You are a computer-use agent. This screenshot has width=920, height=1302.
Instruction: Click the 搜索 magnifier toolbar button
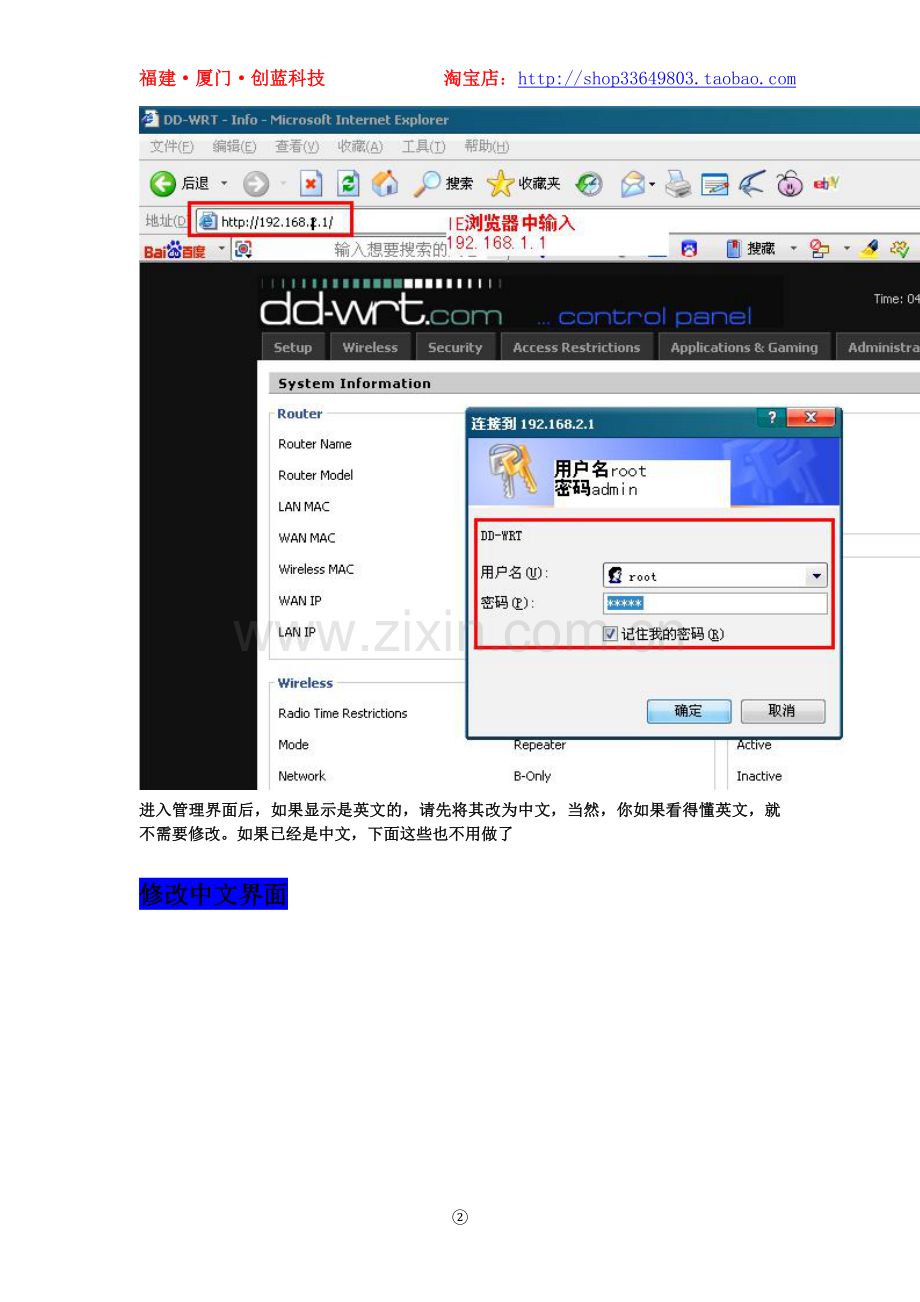coord(444,183)
